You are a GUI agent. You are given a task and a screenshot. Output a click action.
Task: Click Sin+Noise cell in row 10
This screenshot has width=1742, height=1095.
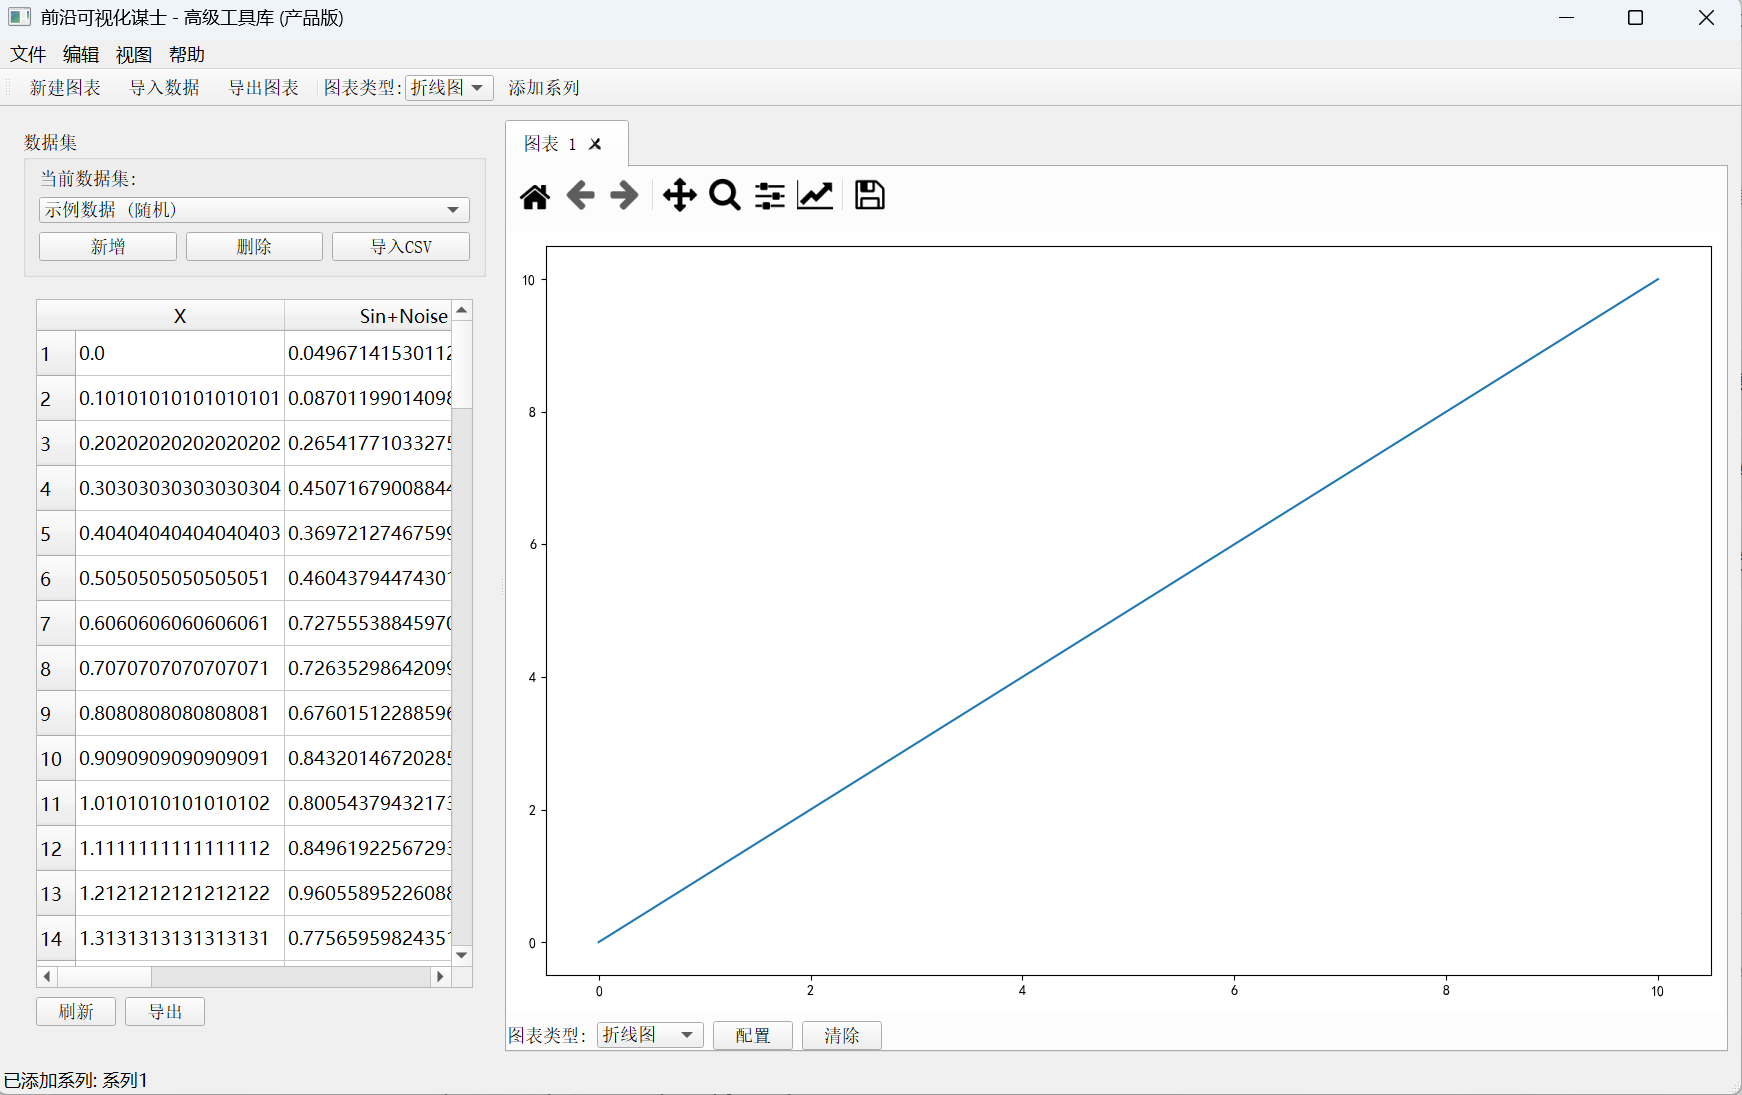(x=368, y=759)
